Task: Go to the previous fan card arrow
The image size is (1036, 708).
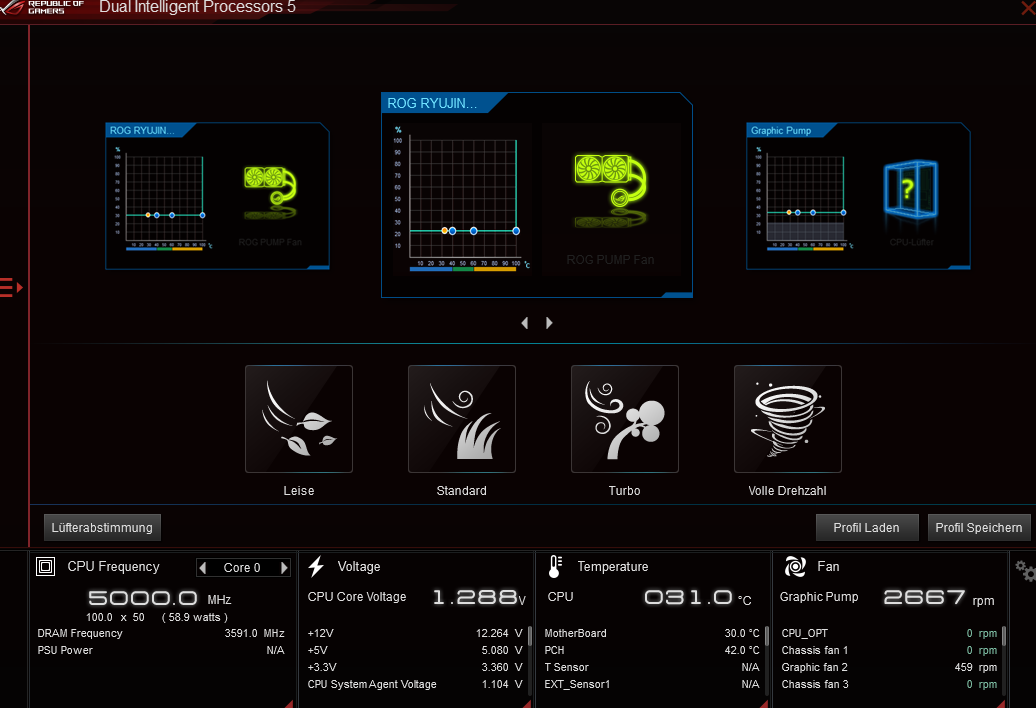Action: (x=525, y=323)
